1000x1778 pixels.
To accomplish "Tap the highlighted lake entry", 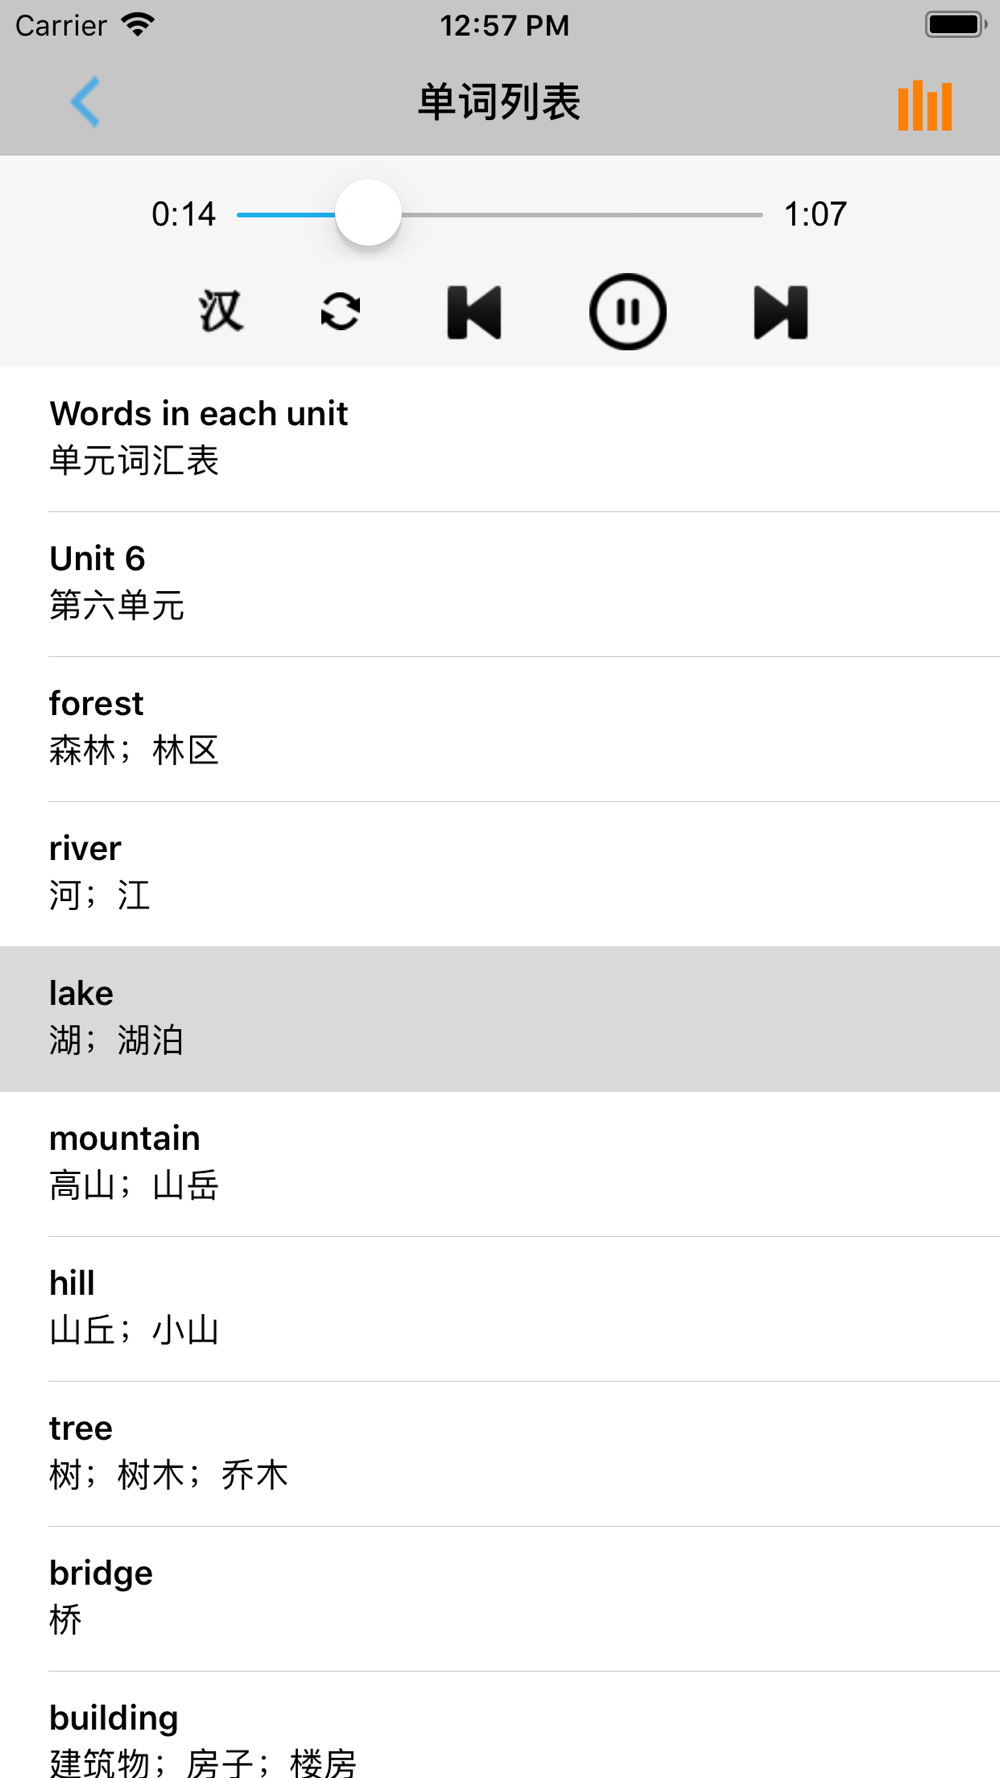I will coord(500,1019).
